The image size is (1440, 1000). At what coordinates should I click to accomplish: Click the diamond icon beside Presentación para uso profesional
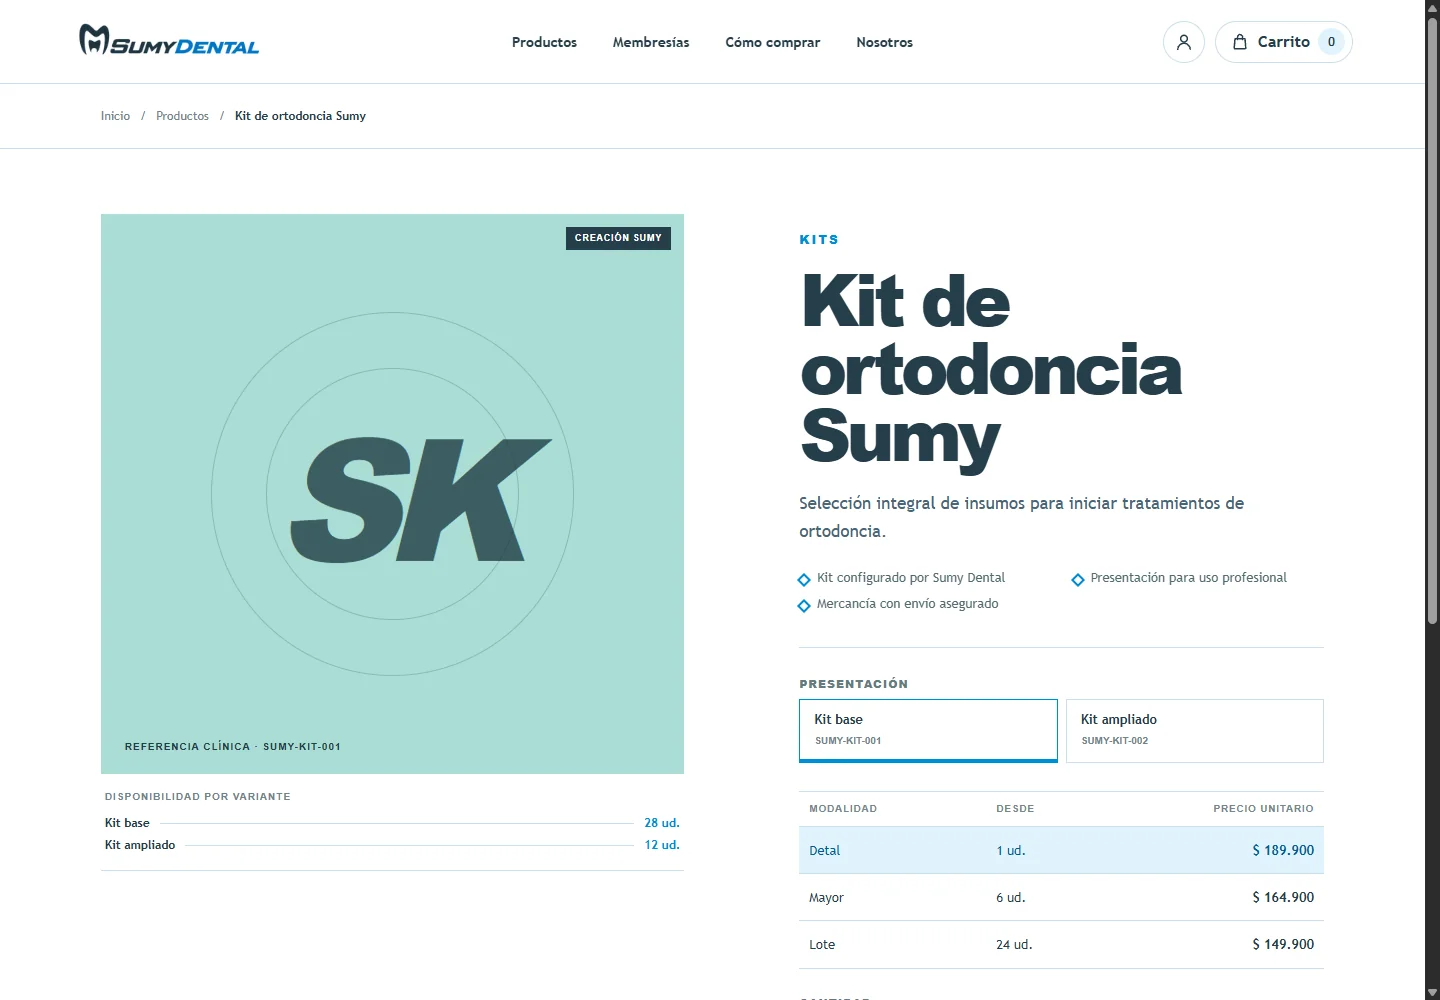1078,580
